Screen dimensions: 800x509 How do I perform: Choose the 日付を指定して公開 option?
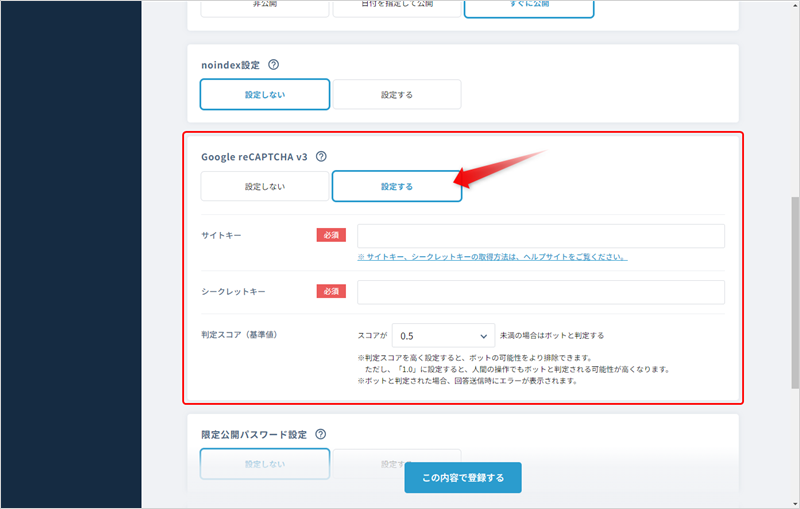pos(397,7)
